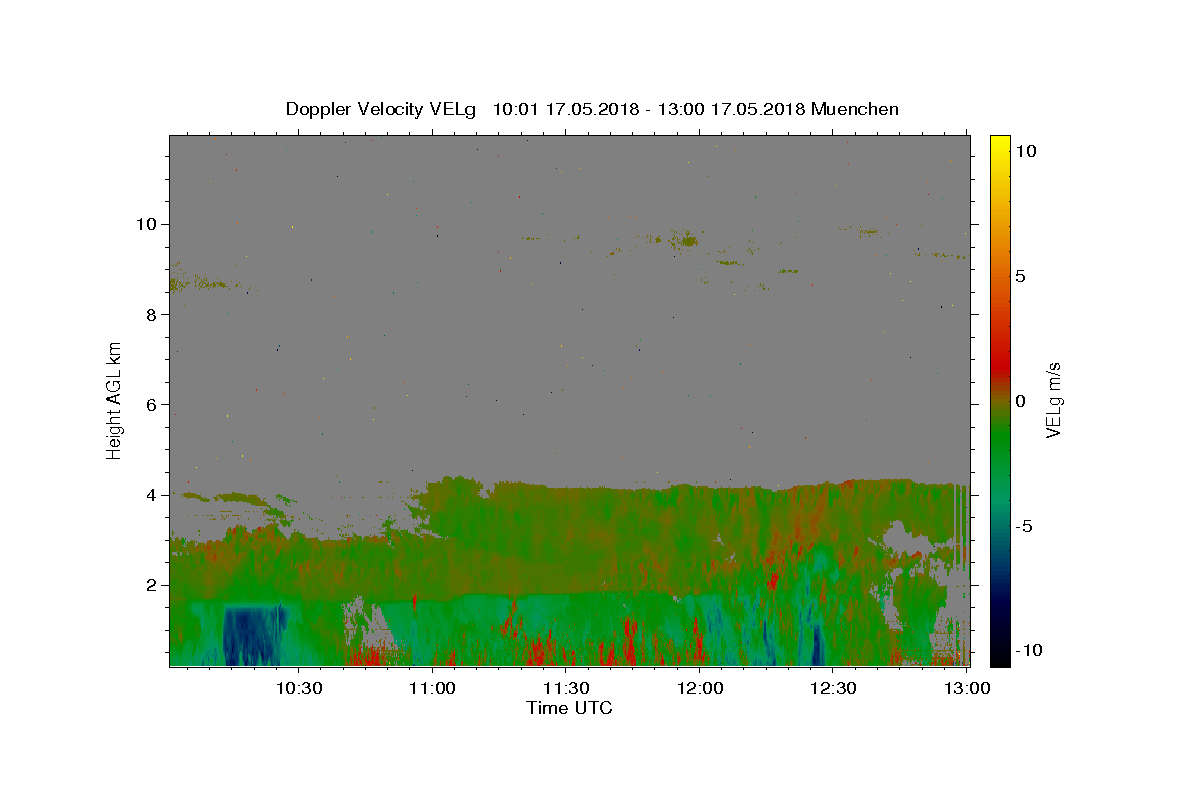
Task: Click the 'Time UTC' axis label
Action: click(x=569, y=708)
